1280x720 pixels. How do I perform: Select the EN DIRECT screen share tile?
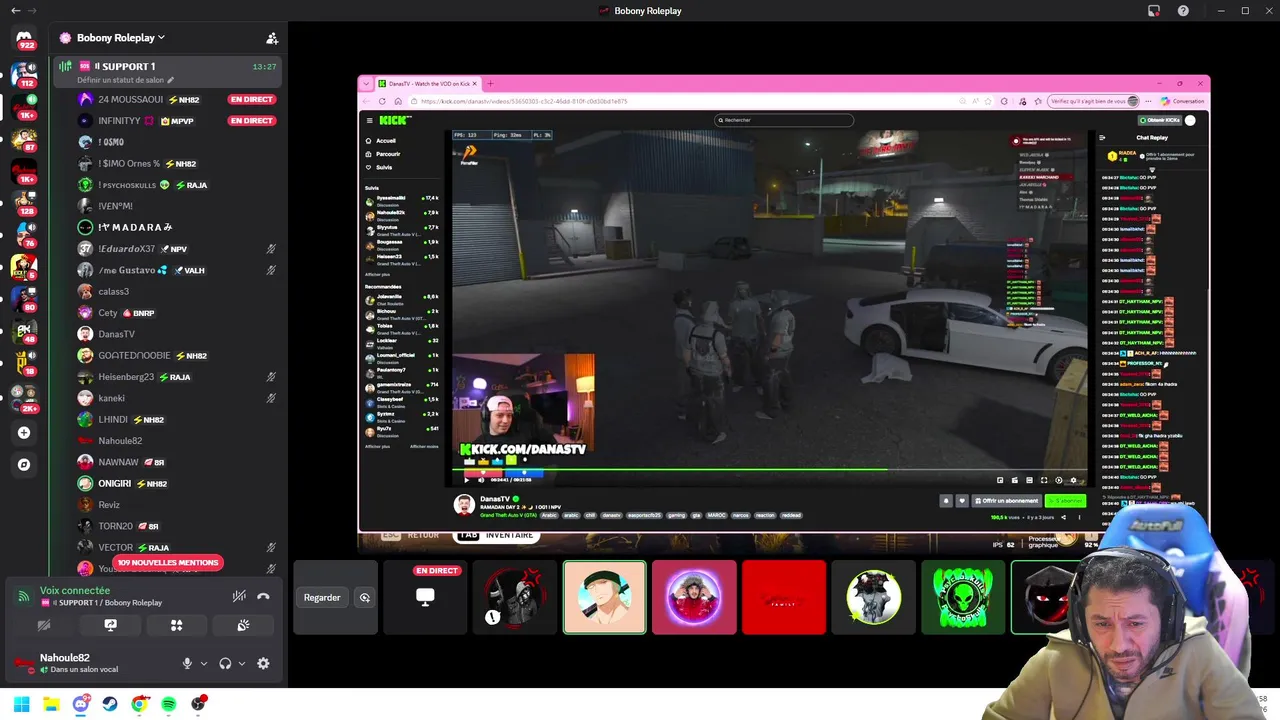pyautogui.click(x=425, y=597)
